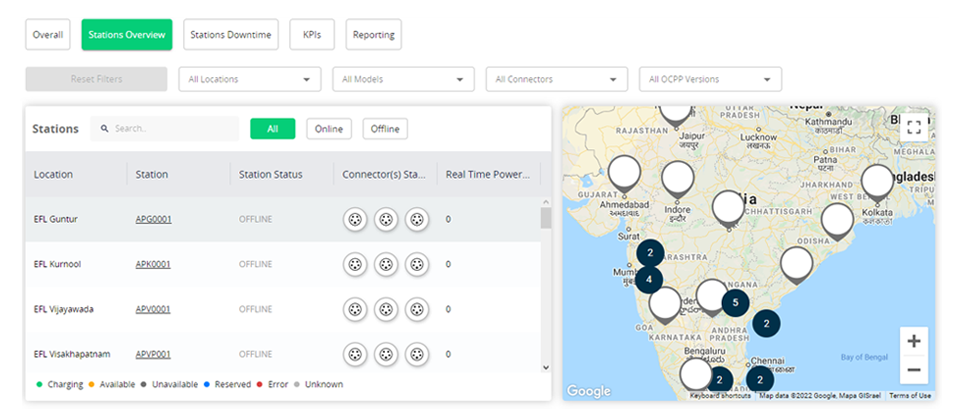Open station link APG0001
Viewport: 960px width, 420px height.
tap(153, 219)
